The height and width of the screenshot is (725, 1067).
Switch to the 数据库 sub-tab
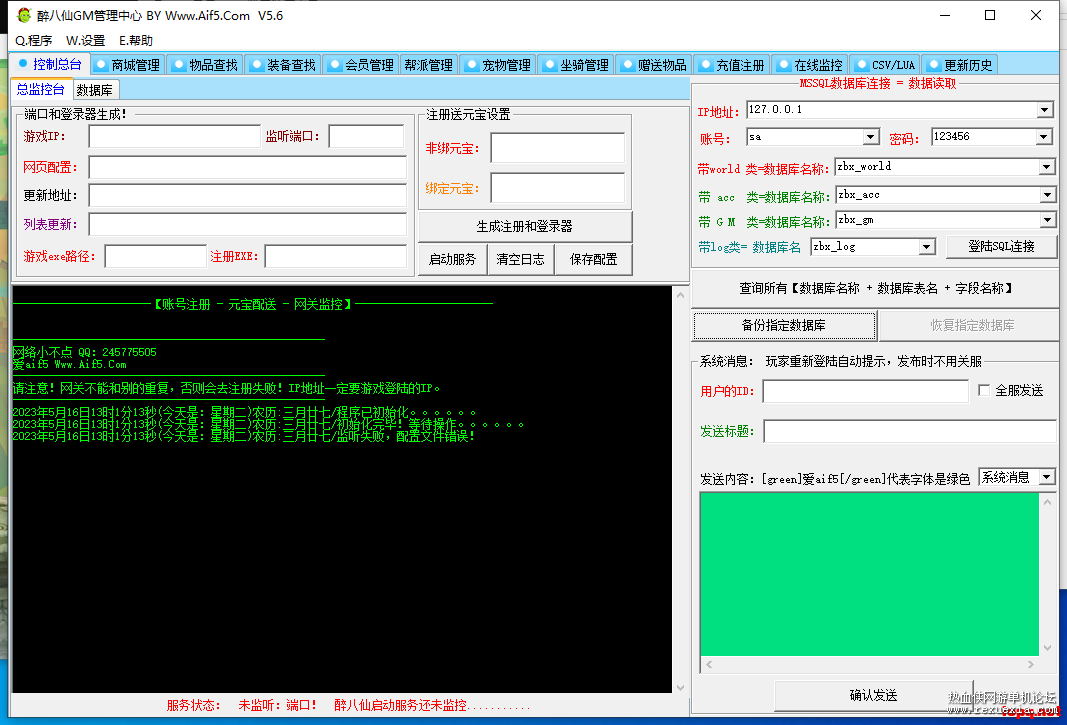pos(95,90)
